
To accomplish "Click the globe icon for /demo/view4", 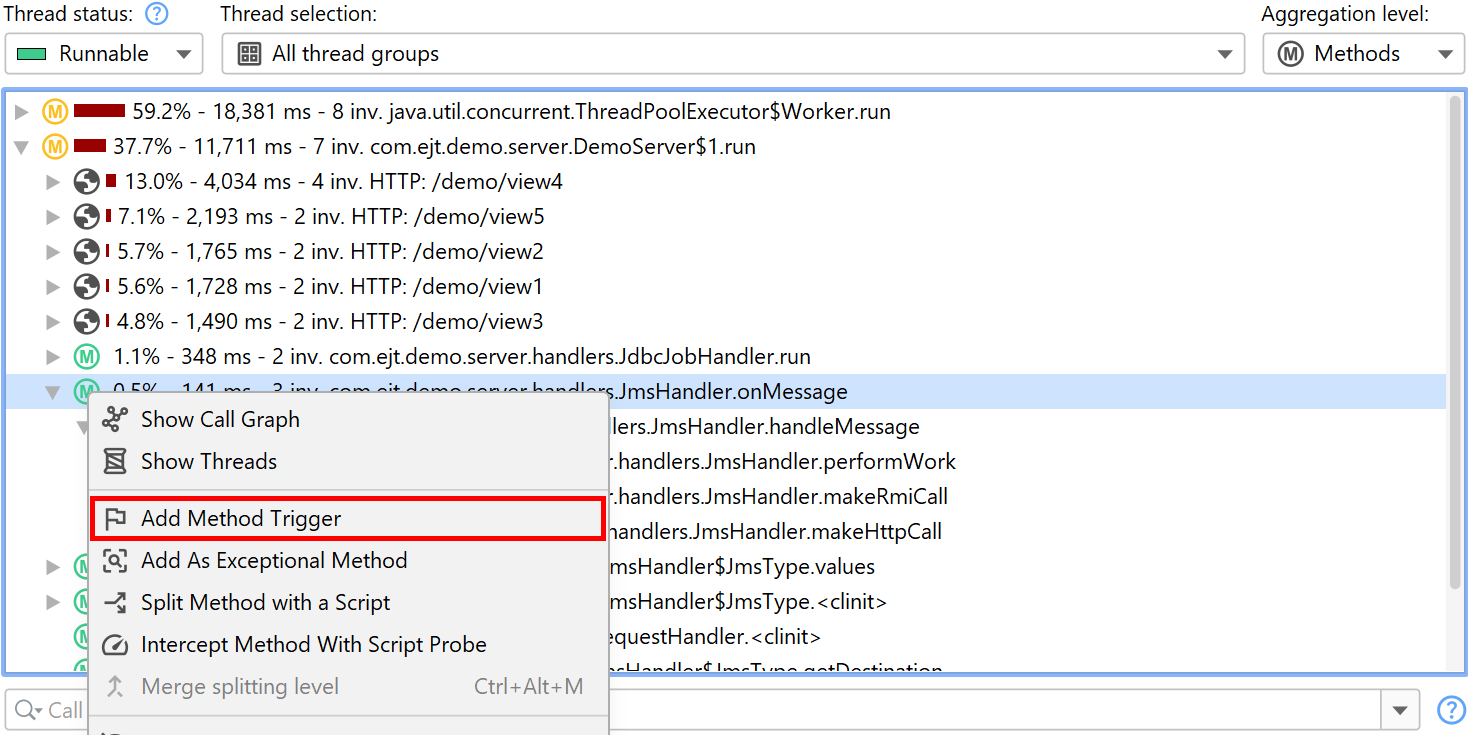I will pyautogui.click(x=87, y=182).
